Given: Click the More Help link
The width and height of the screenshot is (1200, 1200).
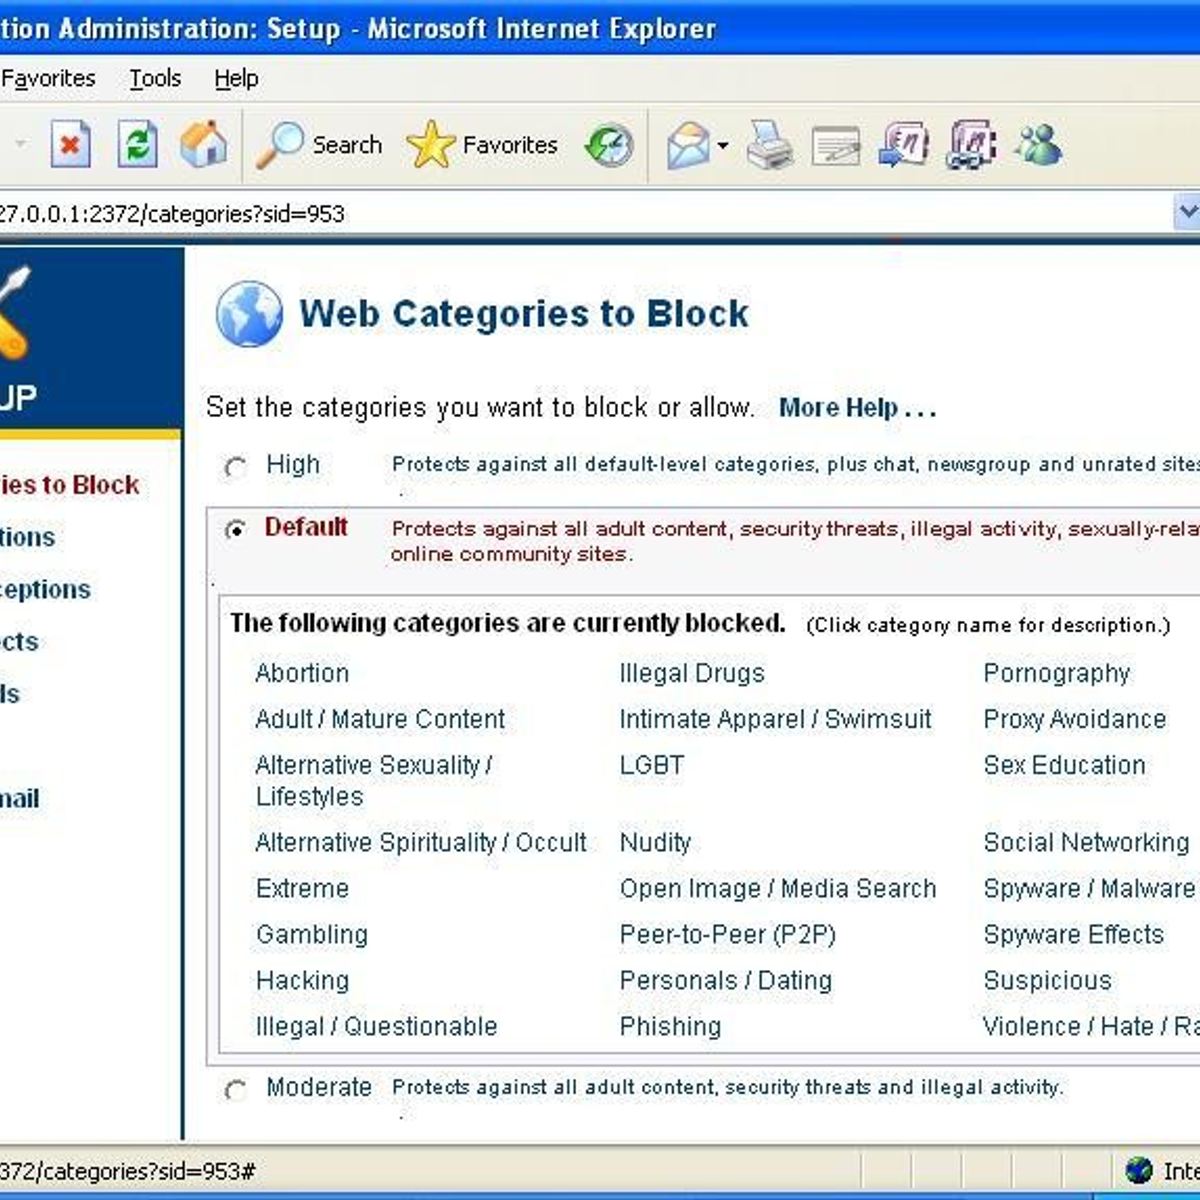Looking at the screenshot, I should click(856, 408).
